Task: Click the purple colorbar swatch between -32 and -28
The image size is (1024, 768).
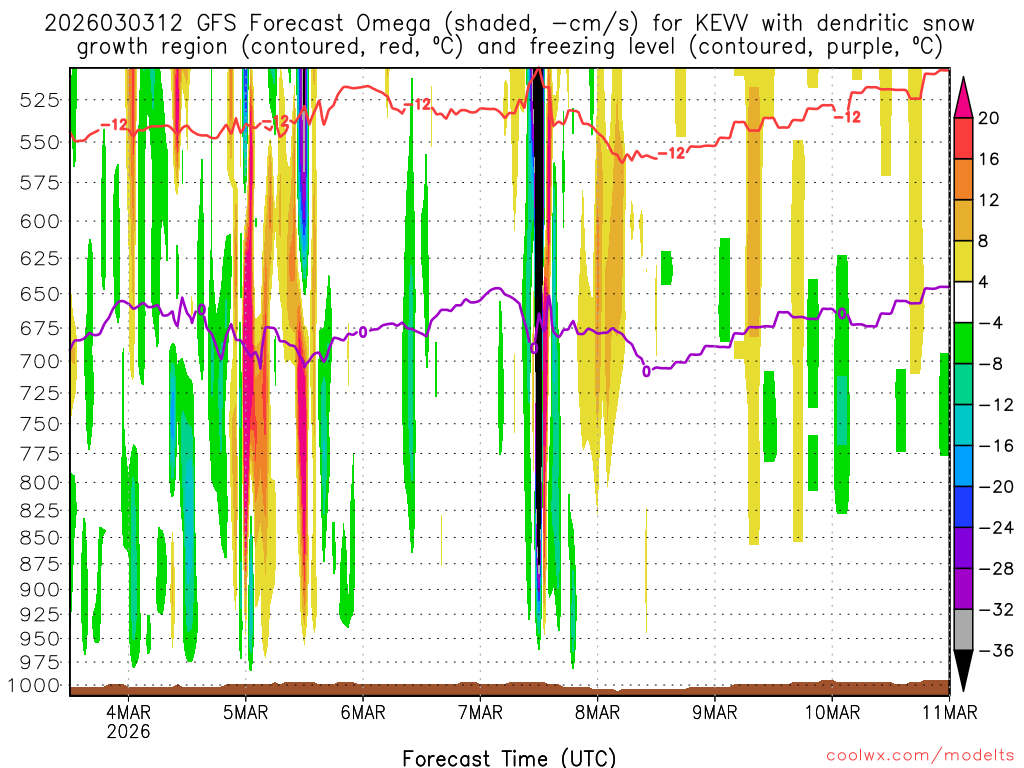Action: [963, 589]
